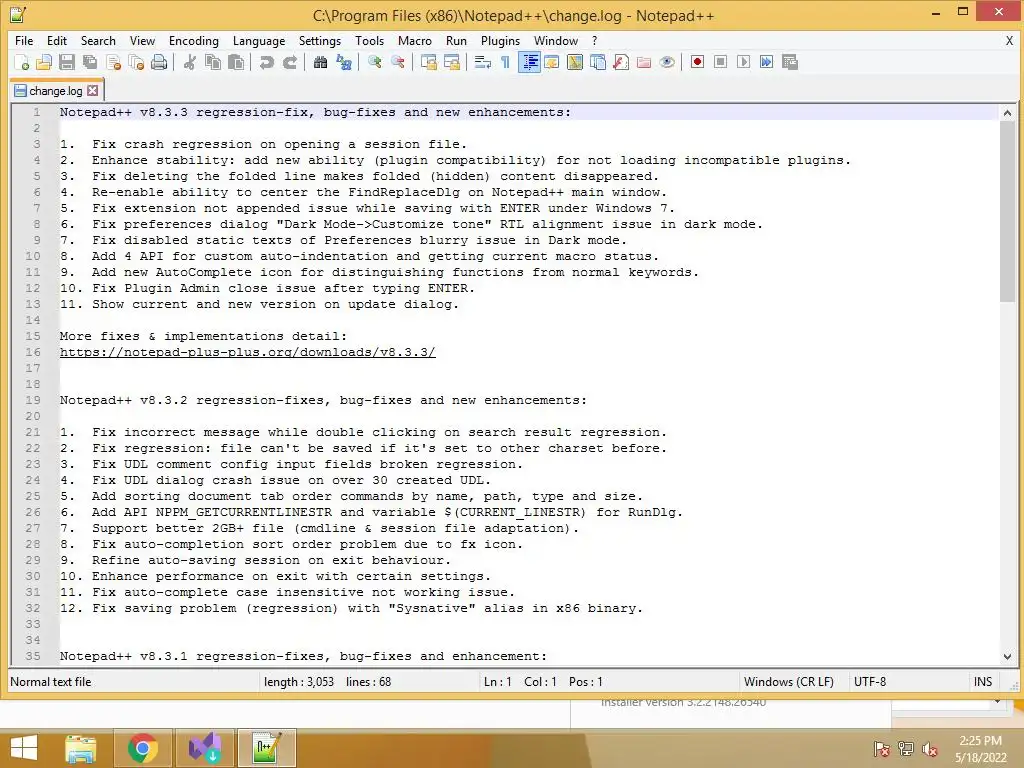This screenshot has width=1024, height=768.
Task: Open the Settings menu
Action: (319, 40)
